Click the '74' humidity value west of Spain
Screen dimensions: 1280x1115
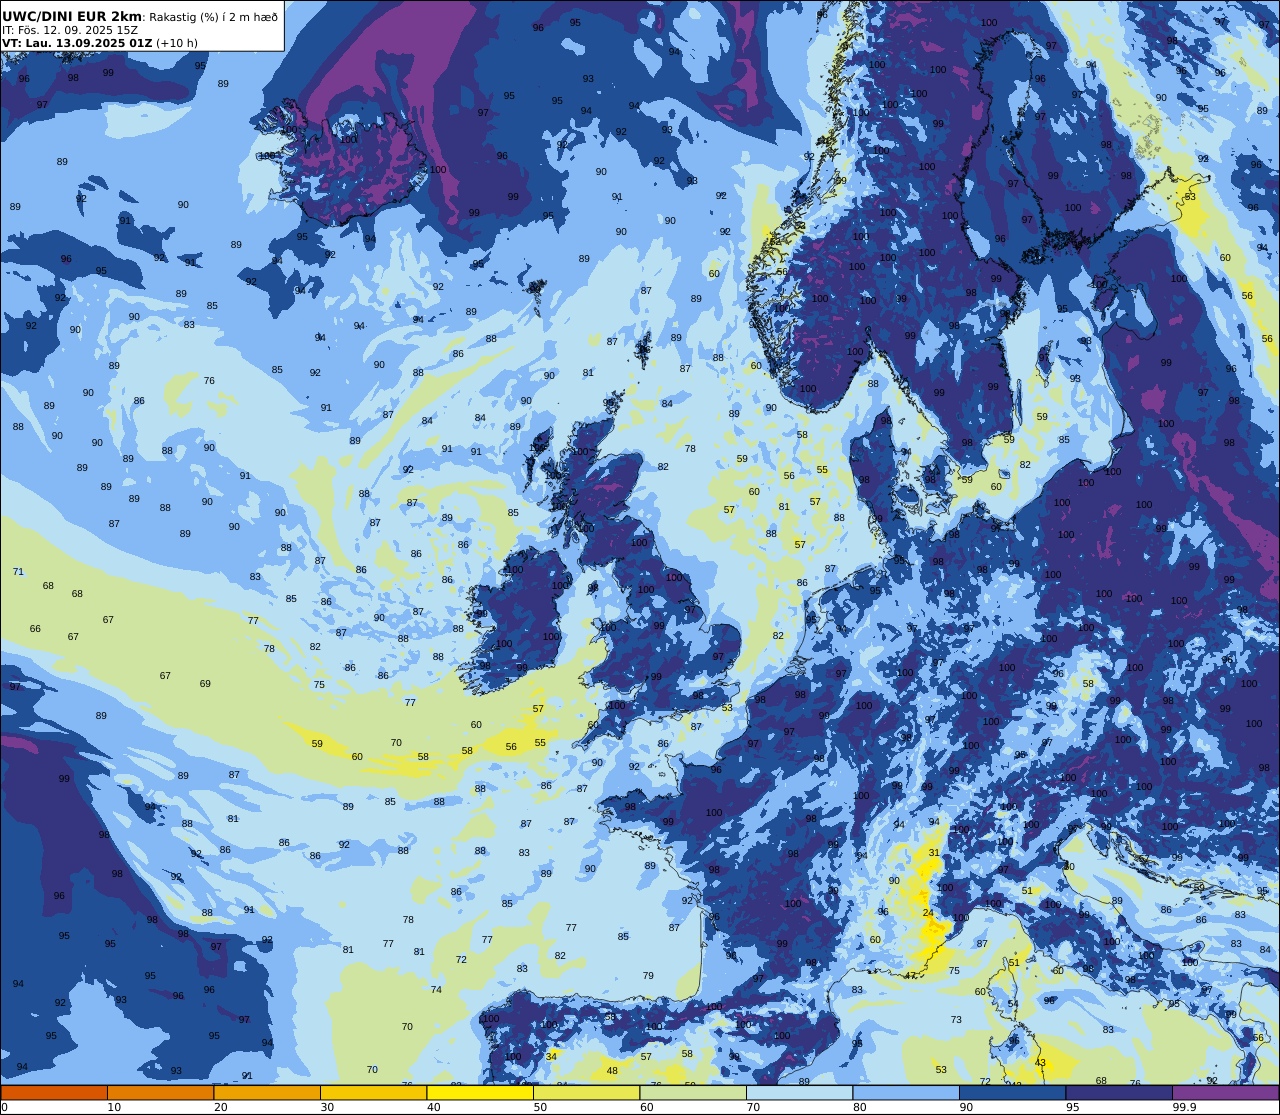click(436, 990)
